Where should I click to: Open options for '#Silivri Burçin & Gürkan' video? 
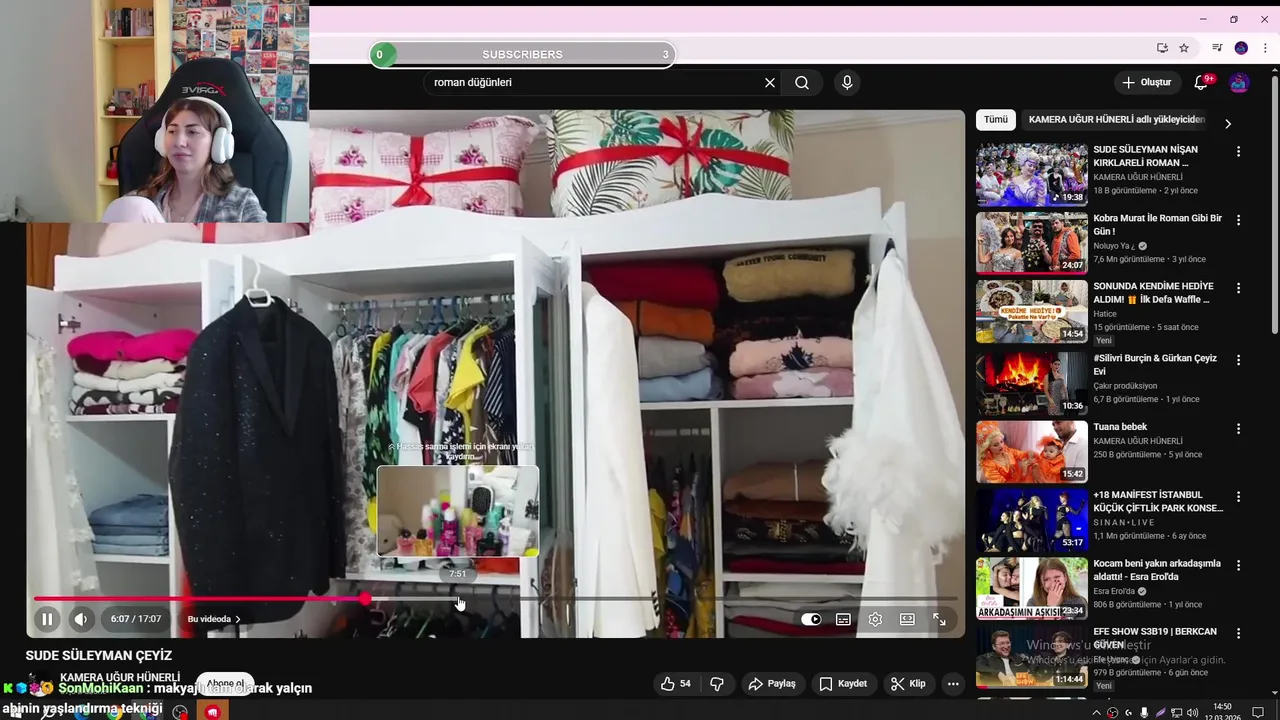pyautogui.click(x=1238, y=360)
